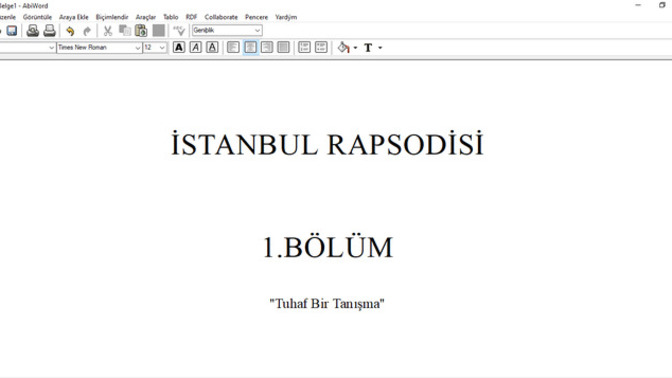This screenshot has width=672, height=378.
Task: Minimize the AbiWord window
Action: coord(638,5)
